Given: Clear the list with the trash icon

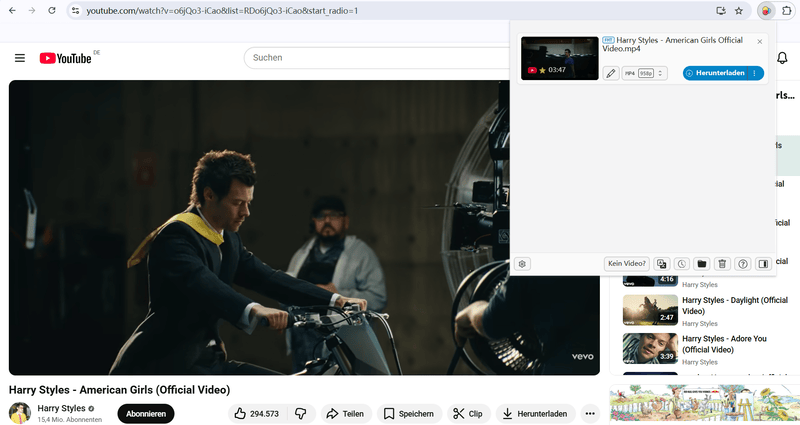Looking at the screenshot, I should pos(722,264).
